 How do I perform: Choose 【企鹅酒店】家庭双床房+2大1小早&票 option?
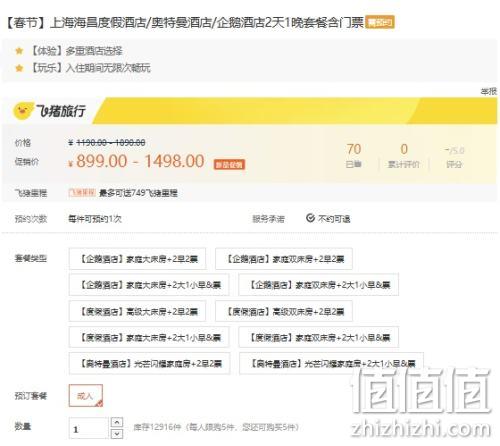pyautogui.click(x=318, y=285)
